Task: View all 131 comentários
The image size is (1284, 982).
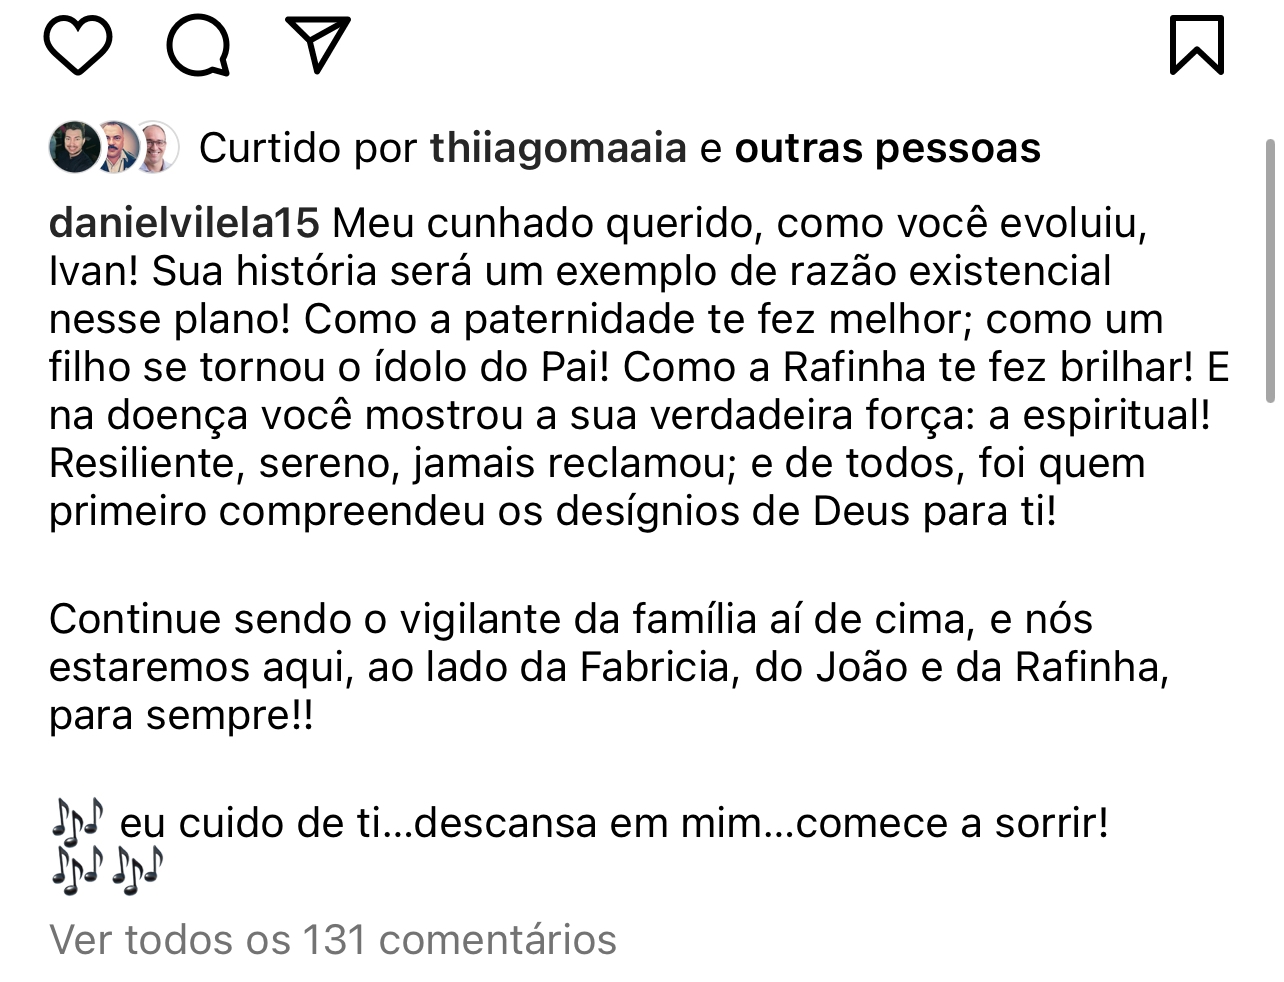Action: (x=333, y=939)
